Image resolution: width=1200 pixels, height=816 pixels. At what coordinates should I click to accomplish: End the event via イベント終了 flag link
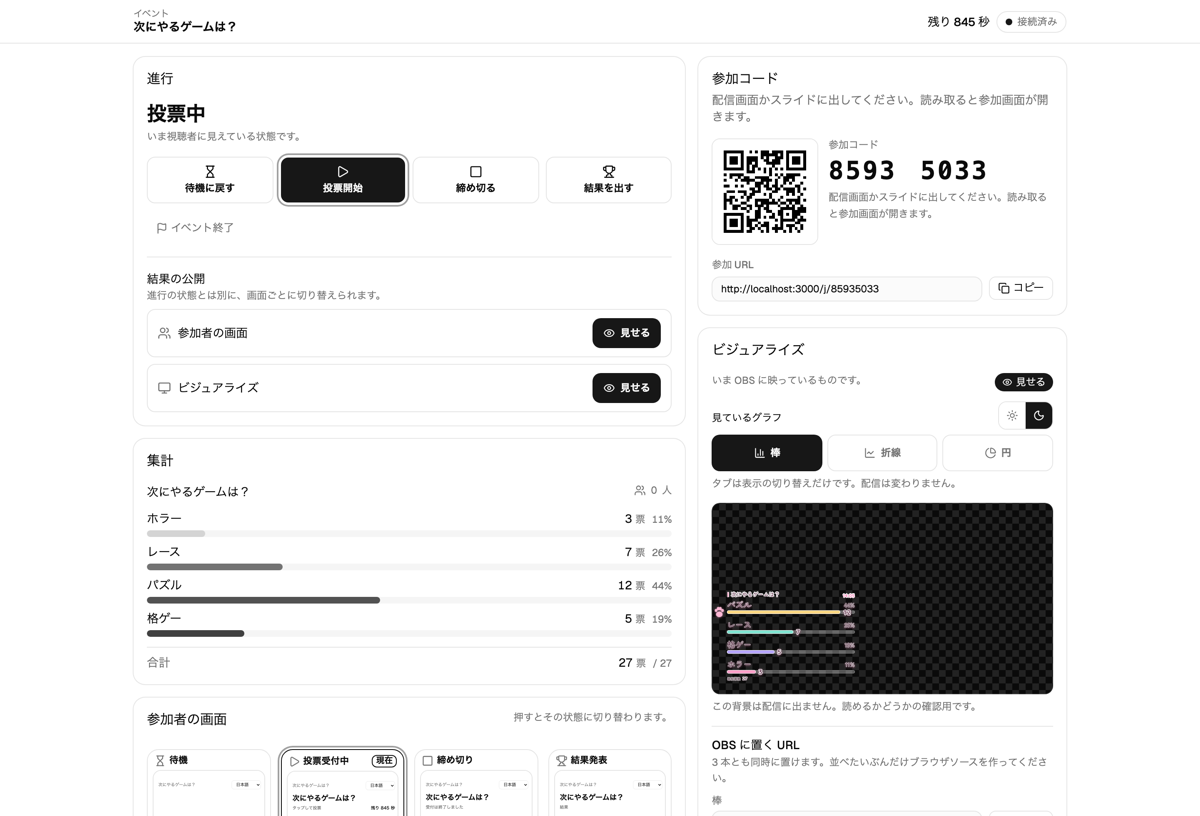point(195,228)
